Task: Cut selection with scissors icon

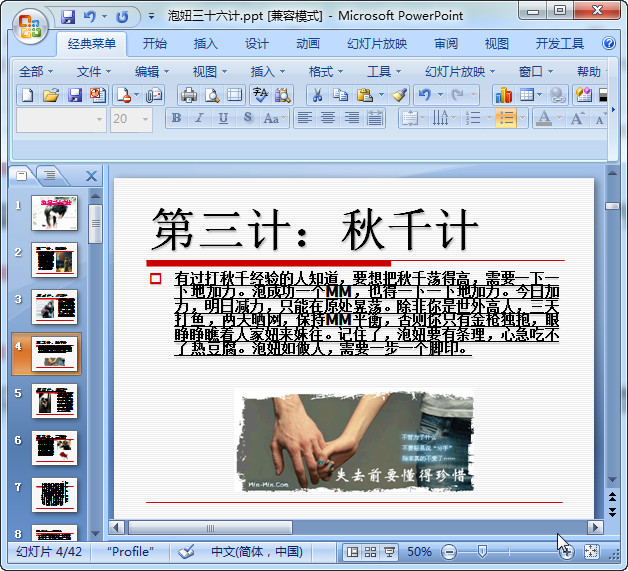Action: click(x=317, y=95)
